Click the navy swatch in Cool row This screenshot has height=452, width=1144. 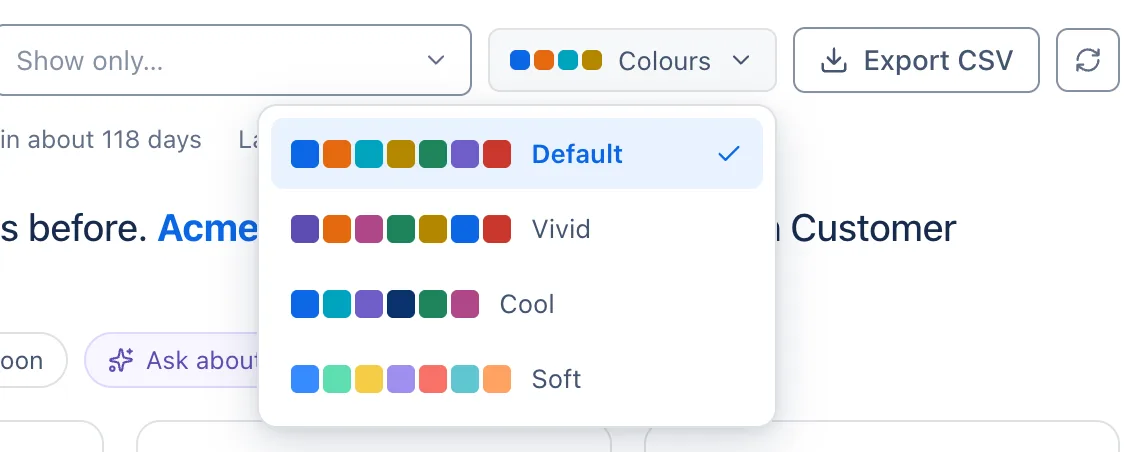(x=401, y=304)
